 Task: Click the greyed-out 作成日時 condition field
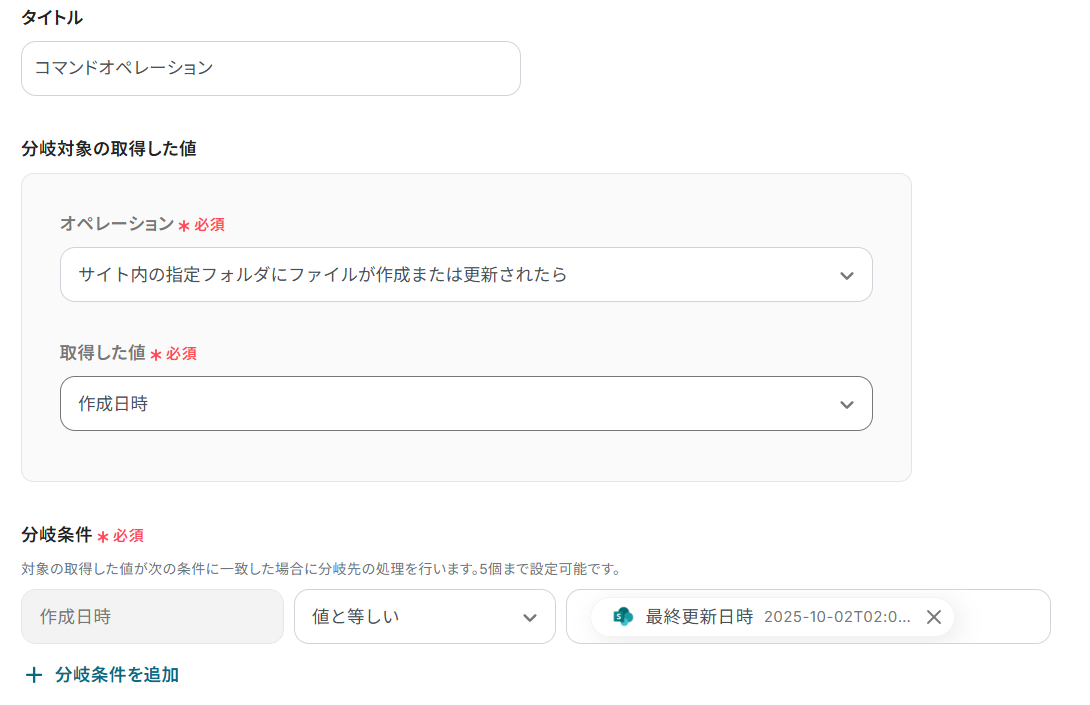(x=152, y=617)
